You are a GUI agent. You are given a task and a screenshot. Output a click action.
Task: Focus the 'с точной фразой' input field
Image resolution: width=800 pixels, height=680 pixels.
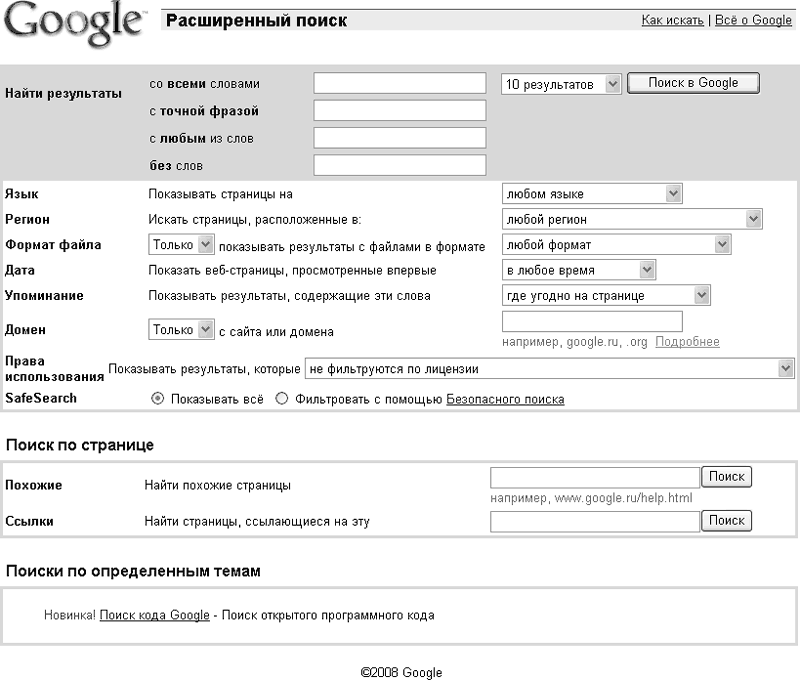[399, 110]
